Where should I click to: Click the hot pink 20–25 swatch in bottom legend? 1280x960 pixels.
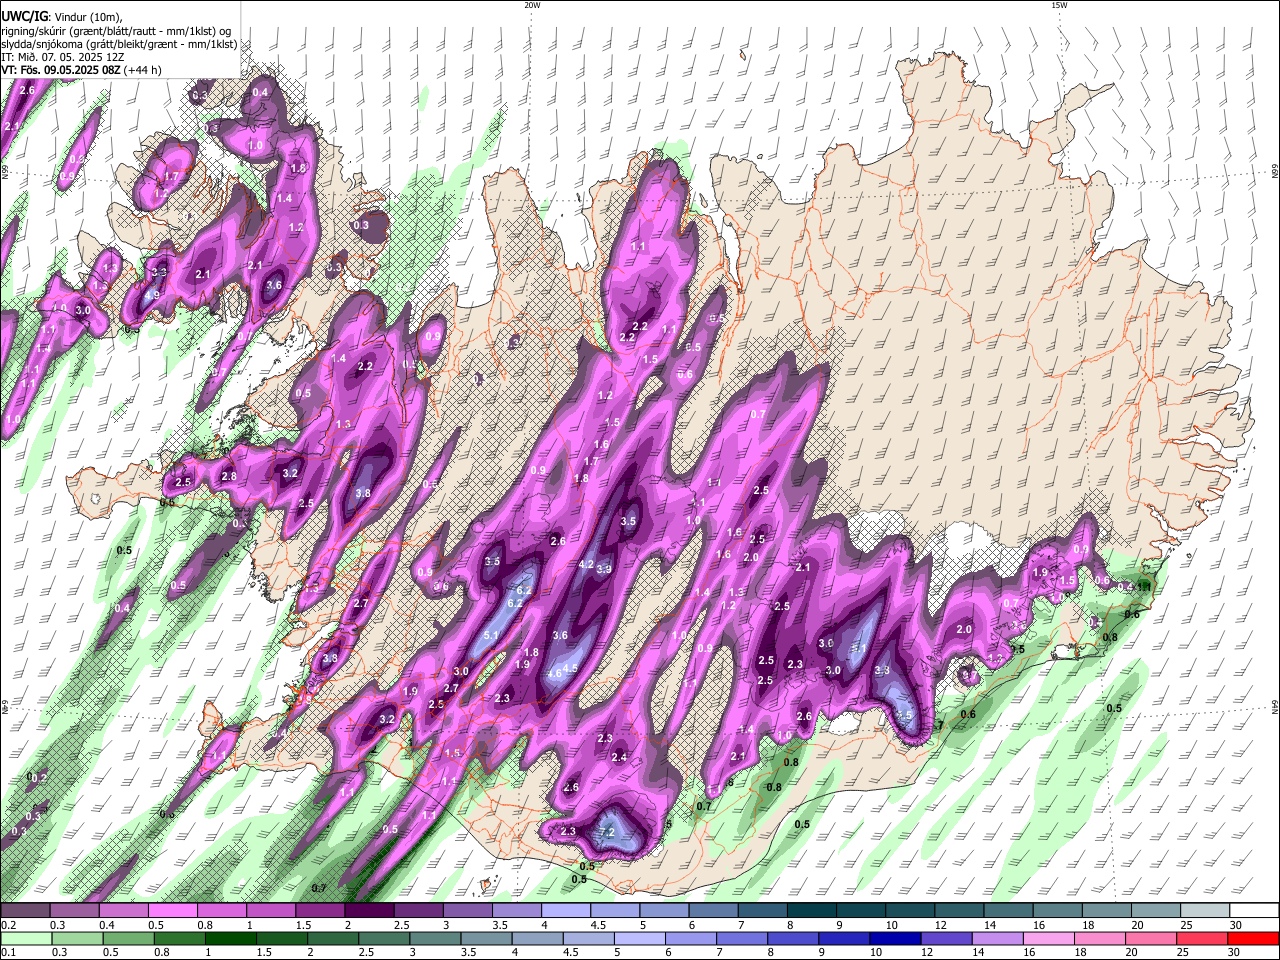(x=1151, y=938)
